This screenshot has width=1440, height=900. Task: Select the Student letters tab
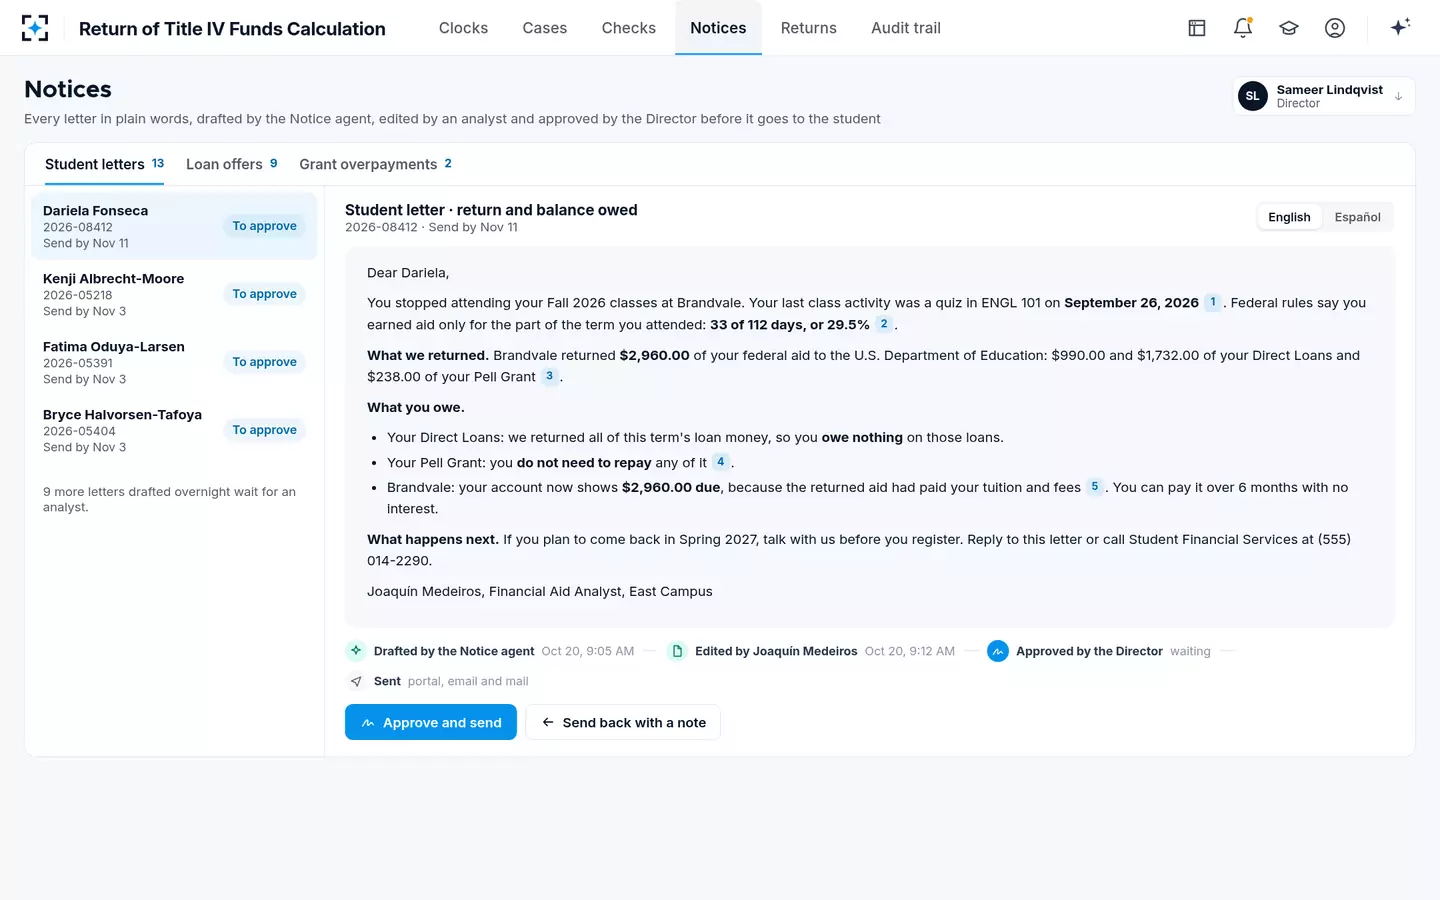tap(104, 164)
